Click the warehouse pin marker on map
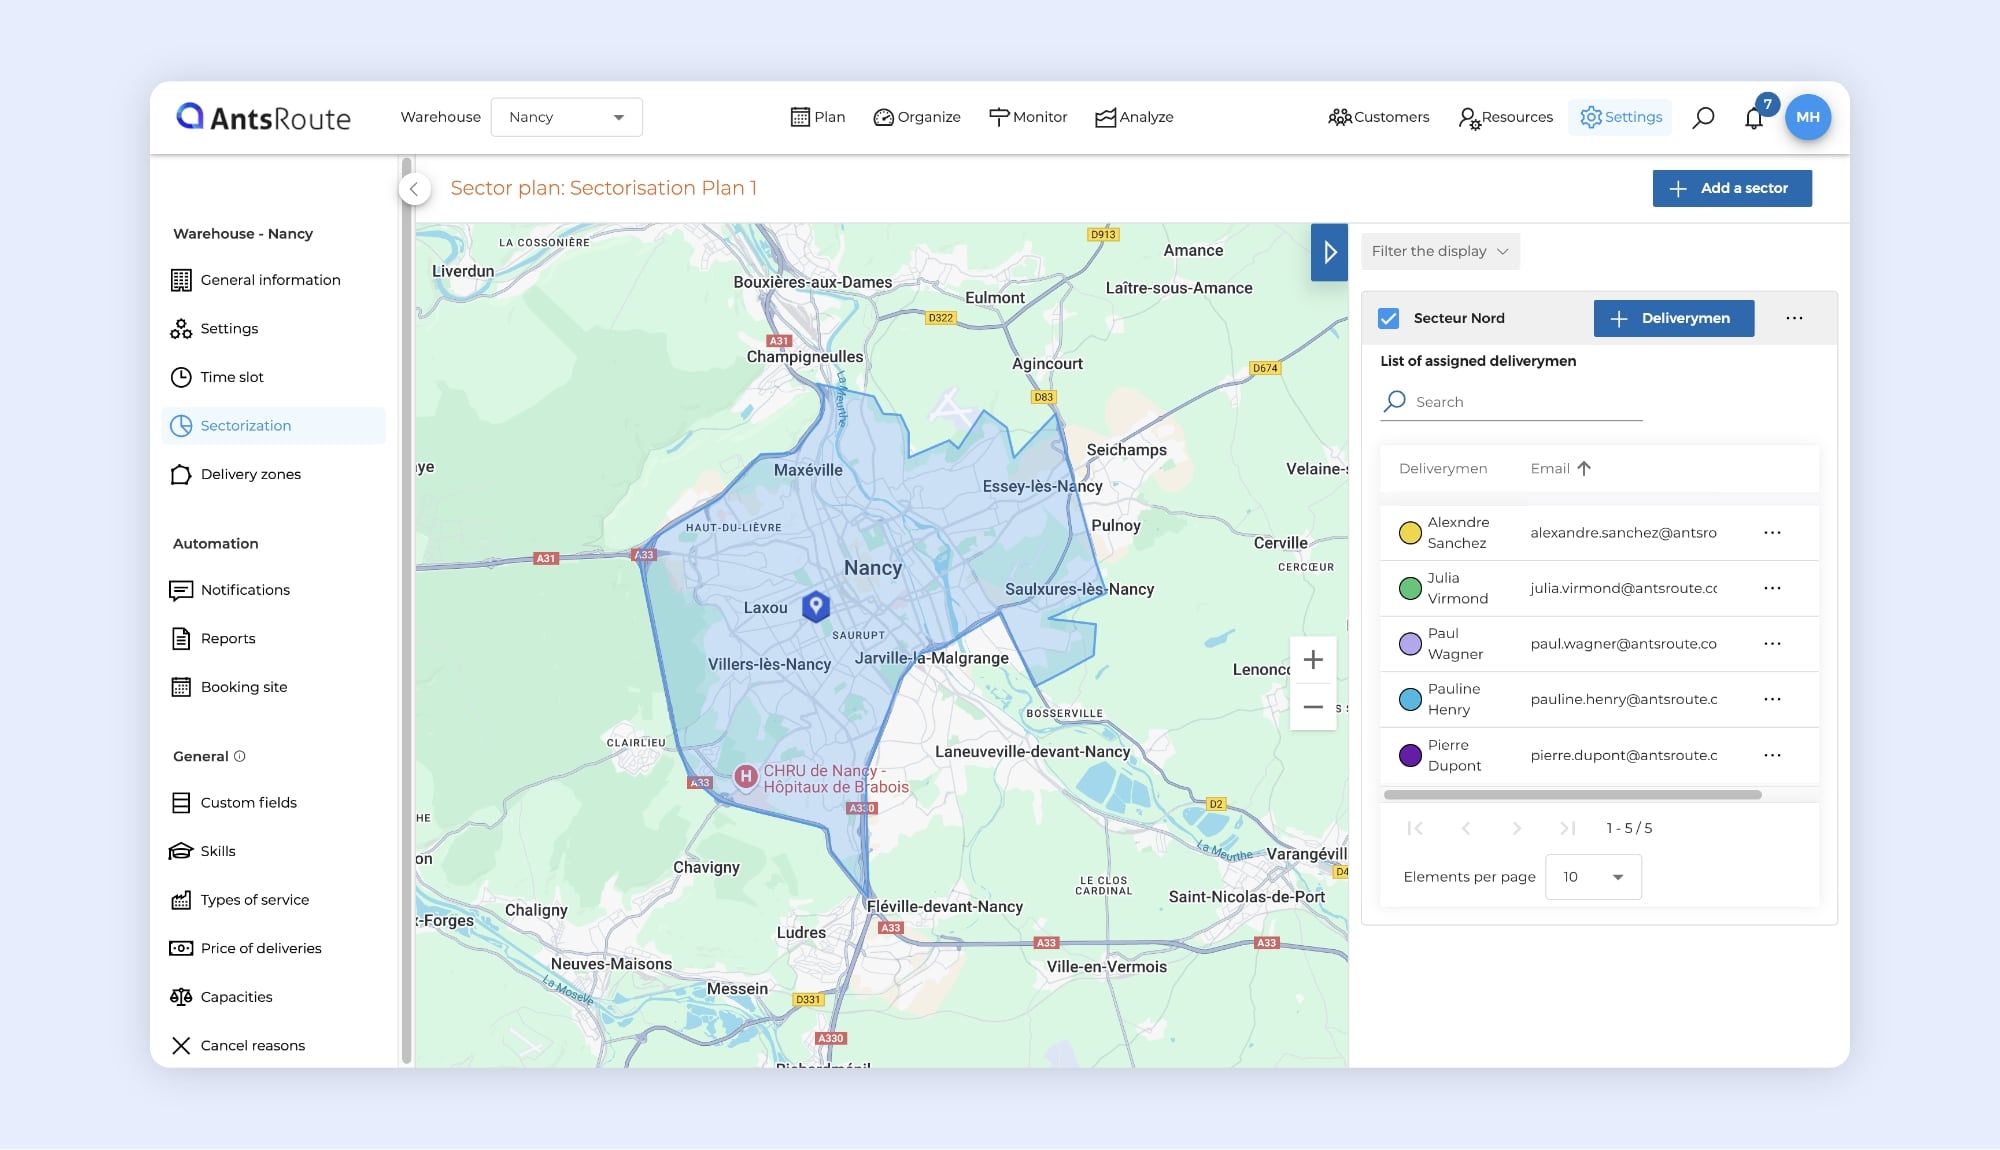 click(x=816, y=606)
